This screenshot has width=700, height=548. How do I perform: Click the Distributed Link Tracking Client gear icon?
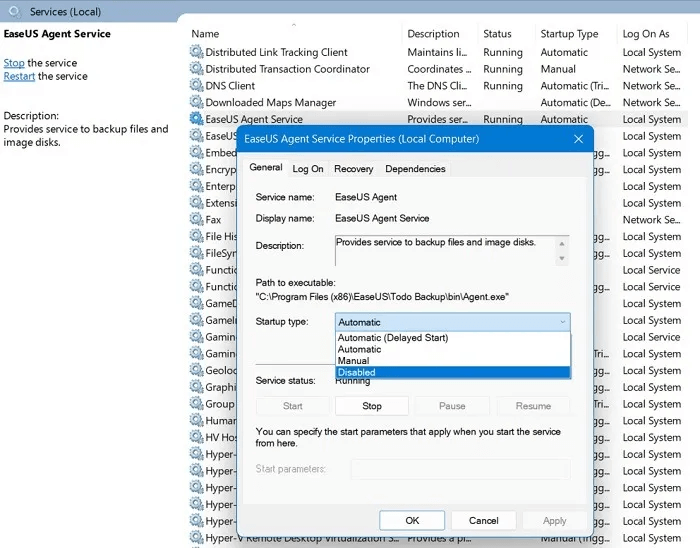(196, 52)
